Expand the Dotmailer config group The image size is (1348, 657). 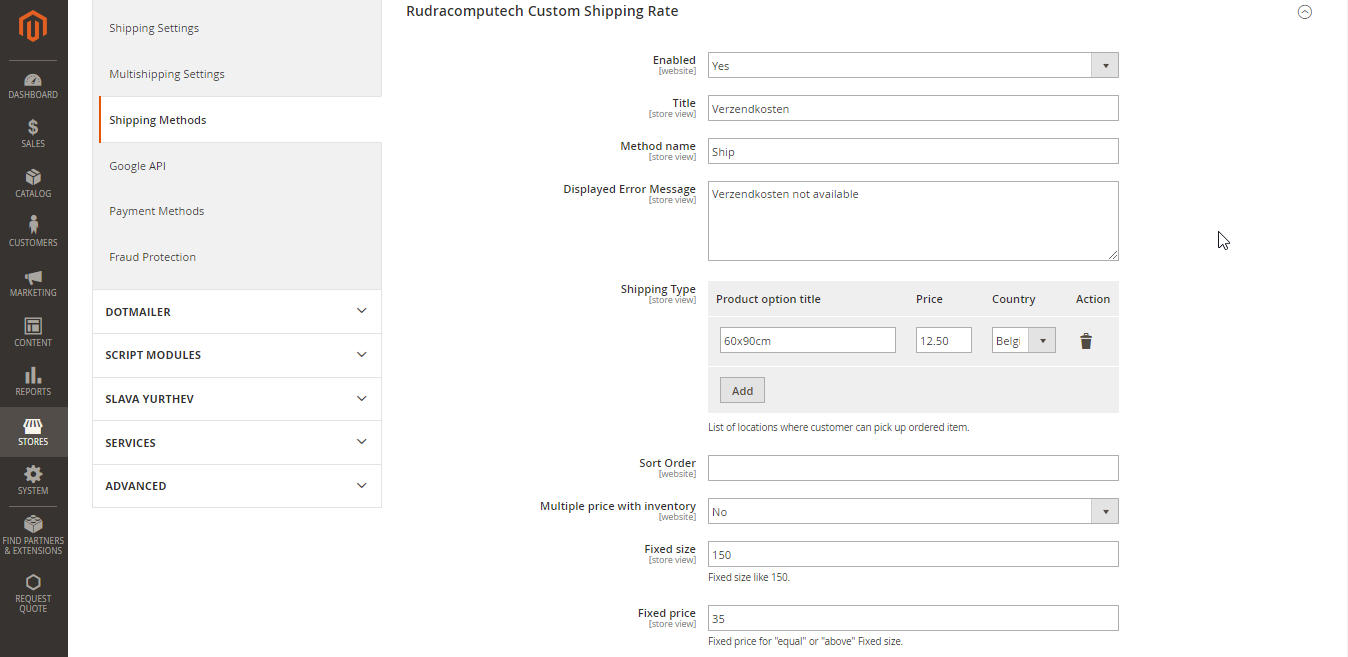tap(236, 311)
